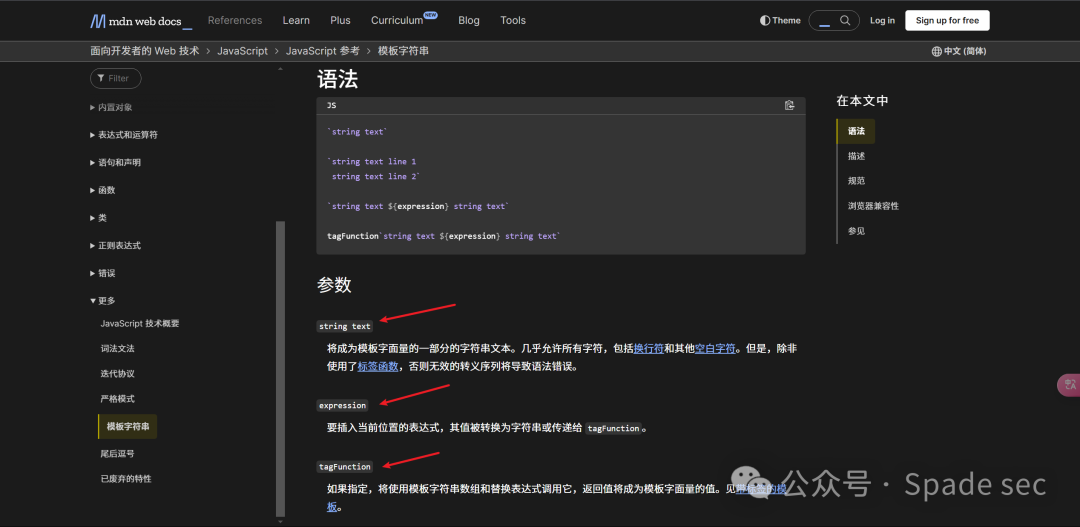Screen dimensions: 1080x527
Task: Click the MDN web docs logo
Action: coord(141,21)
